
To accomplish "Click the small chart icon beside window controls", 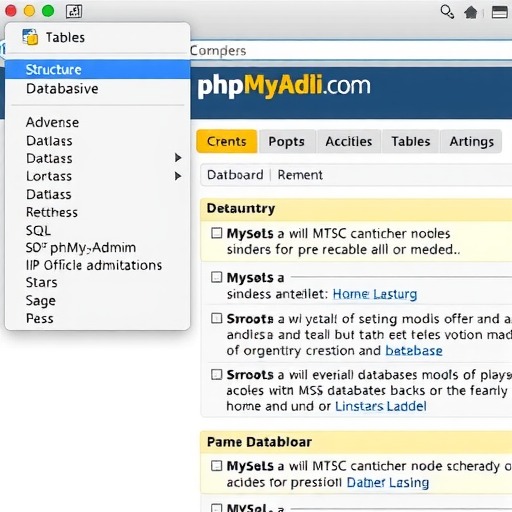I will [x=74, y=12].
